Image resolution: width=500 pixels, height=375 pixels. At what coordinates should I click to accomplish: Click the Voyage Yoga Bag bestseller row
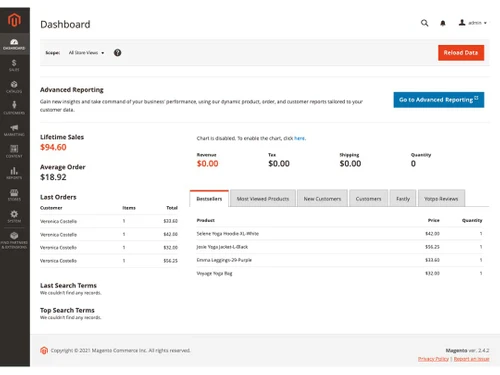point(339,273)
